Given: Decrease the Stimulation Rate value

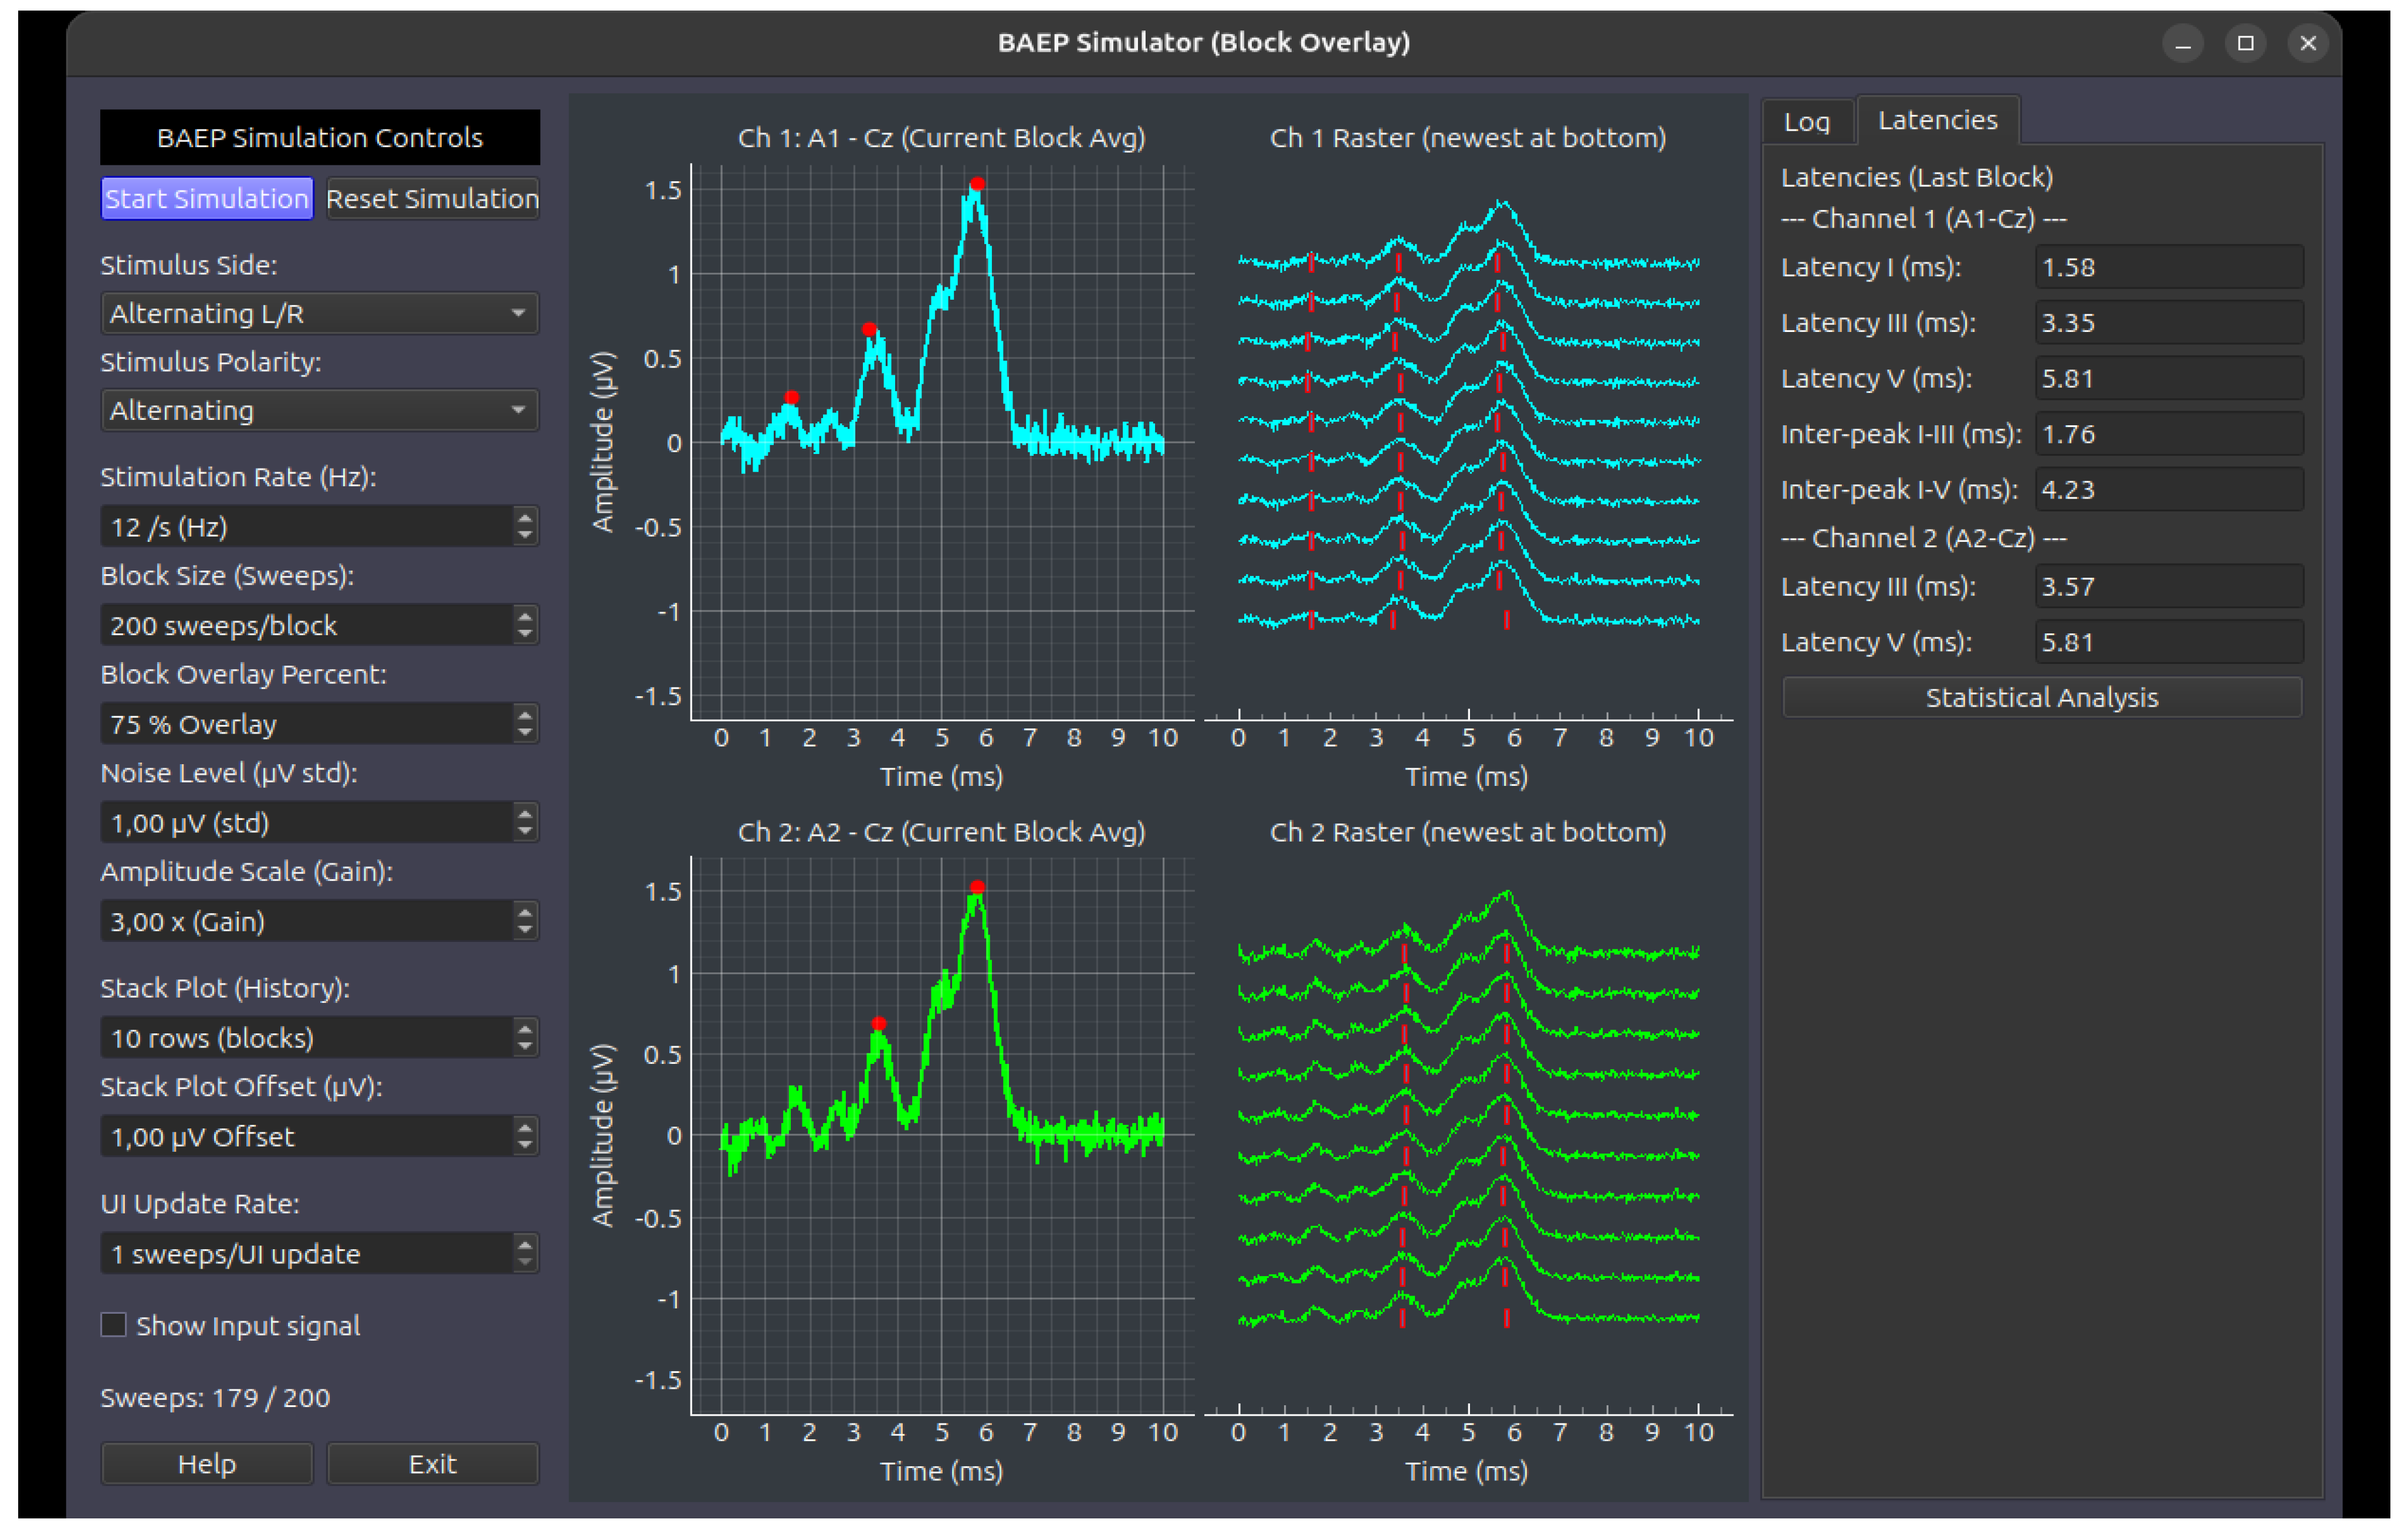Looking at the screenshot, I should (x=525, y=537).
